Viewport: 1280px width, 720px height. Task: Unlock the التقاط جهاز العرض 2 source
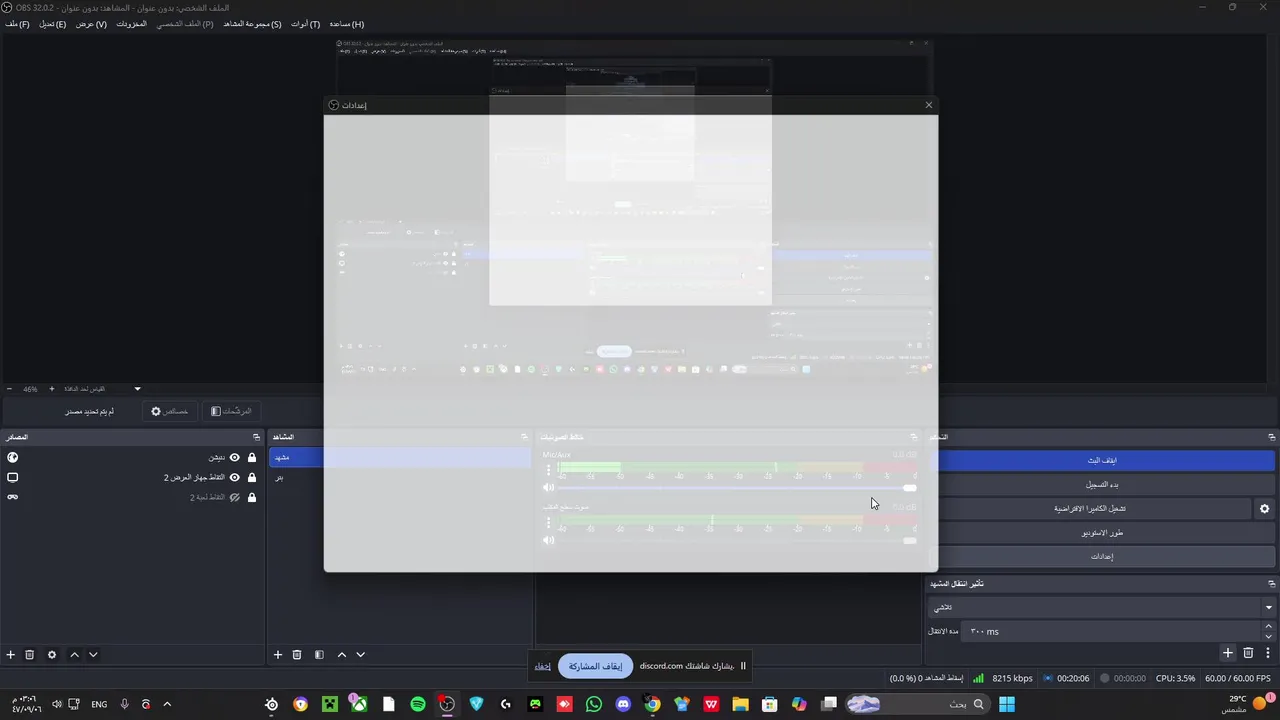252,478
